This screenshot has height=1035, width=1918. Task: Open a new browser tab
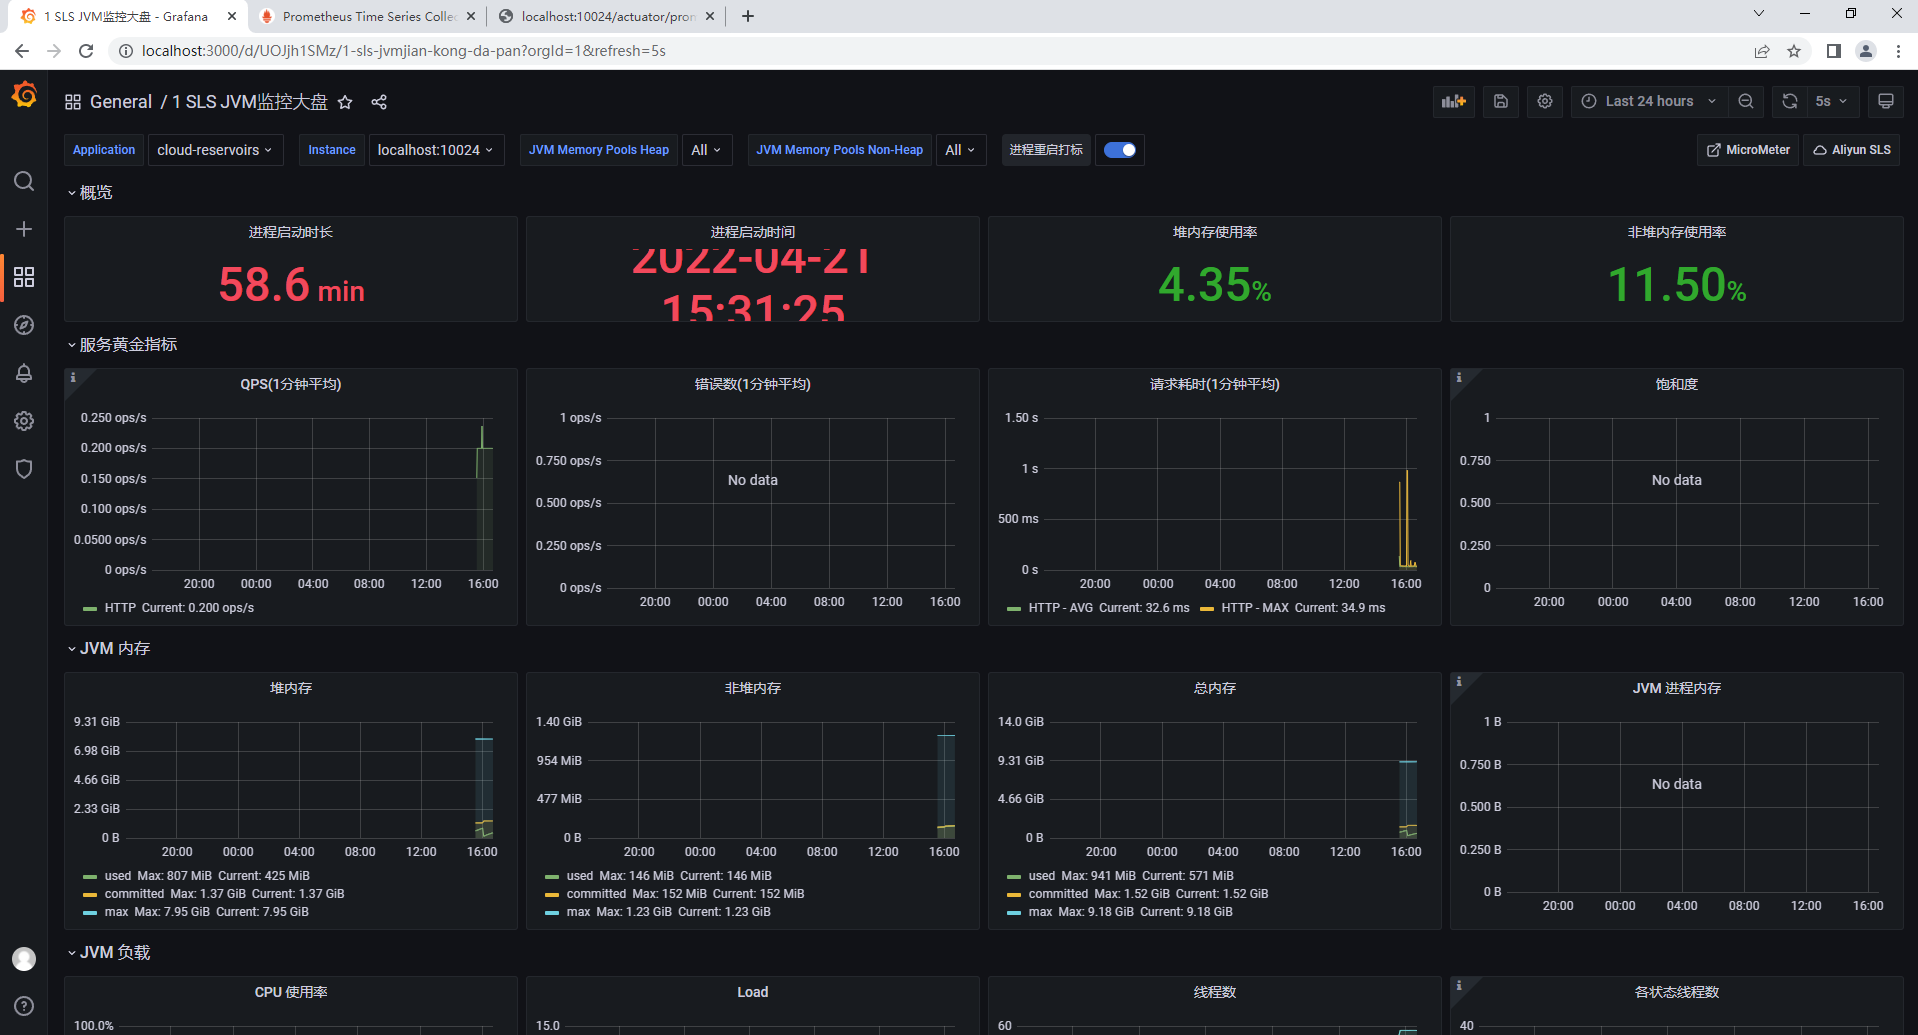tap(748, 16)
